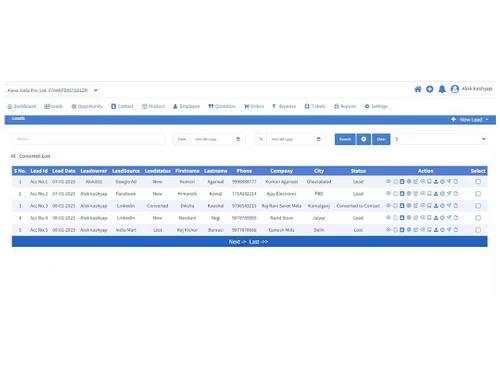Open the rows-per-page dropdown showing 5
Screen dimensions: 500x375
pyautogui.click(x=440, y=139)
